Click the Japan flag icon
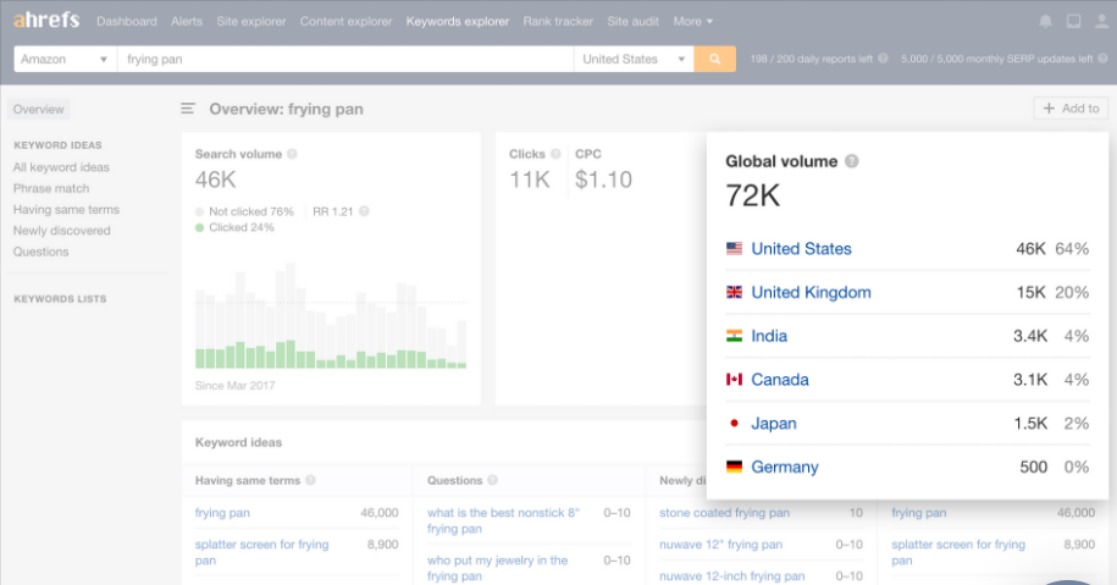 click(x=734, y=423)
